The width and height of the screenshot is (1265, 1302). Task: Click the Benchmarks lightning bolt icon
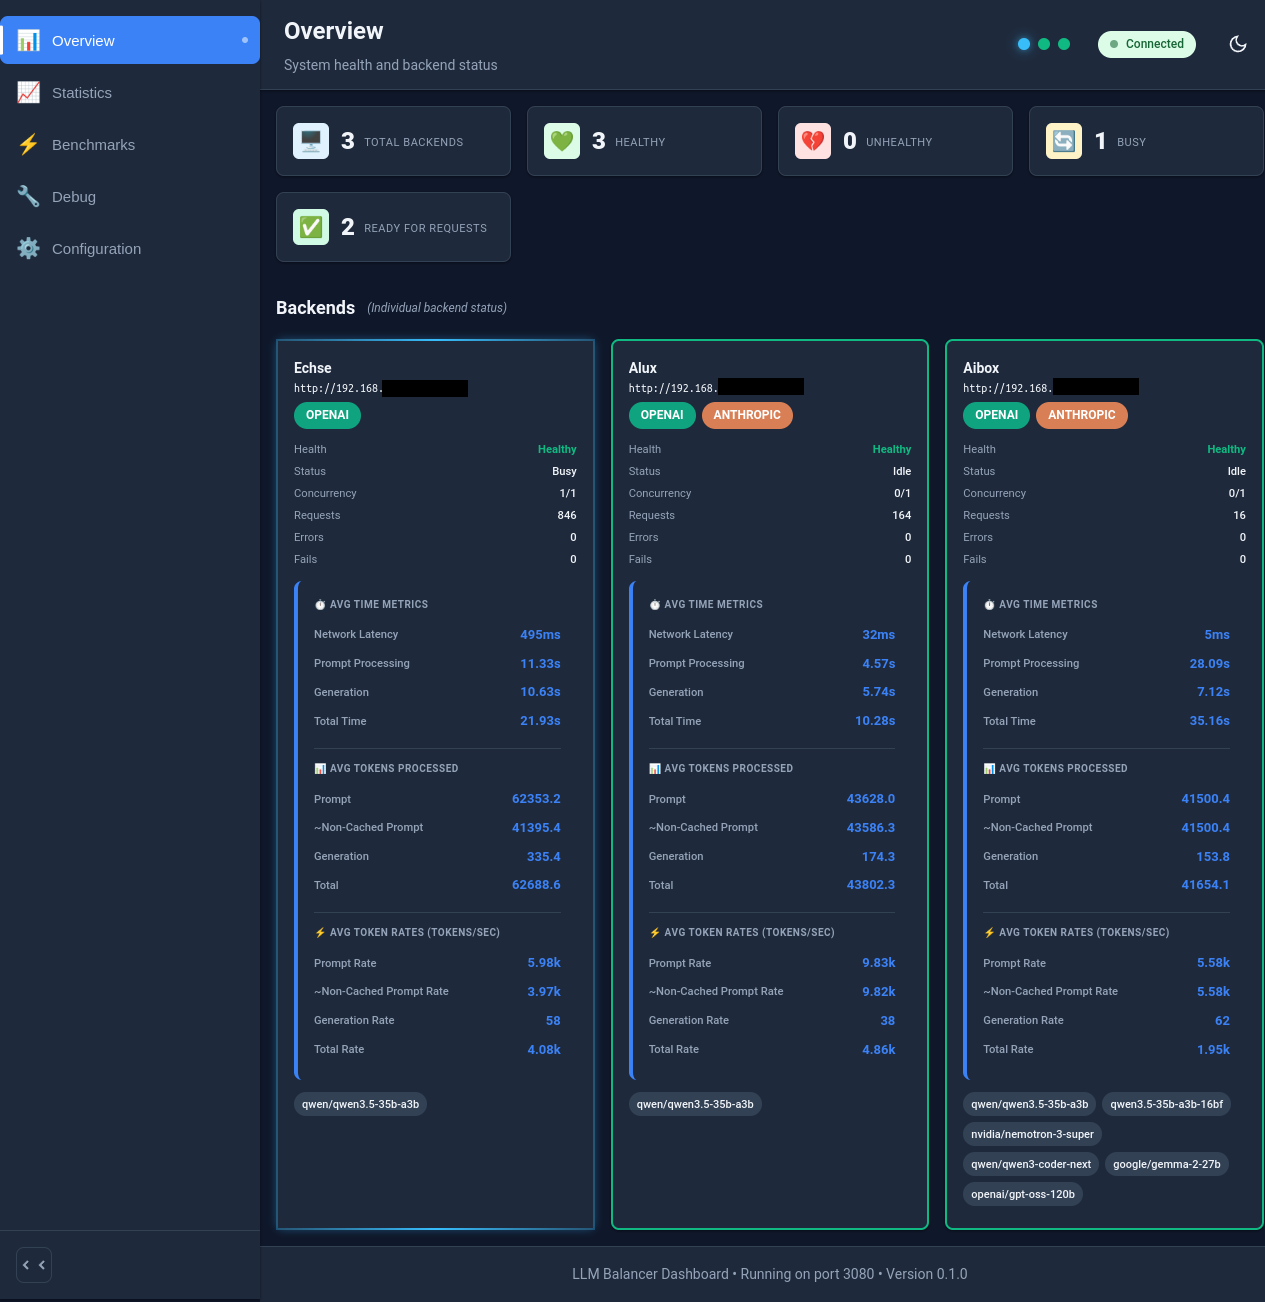[29, 144]
